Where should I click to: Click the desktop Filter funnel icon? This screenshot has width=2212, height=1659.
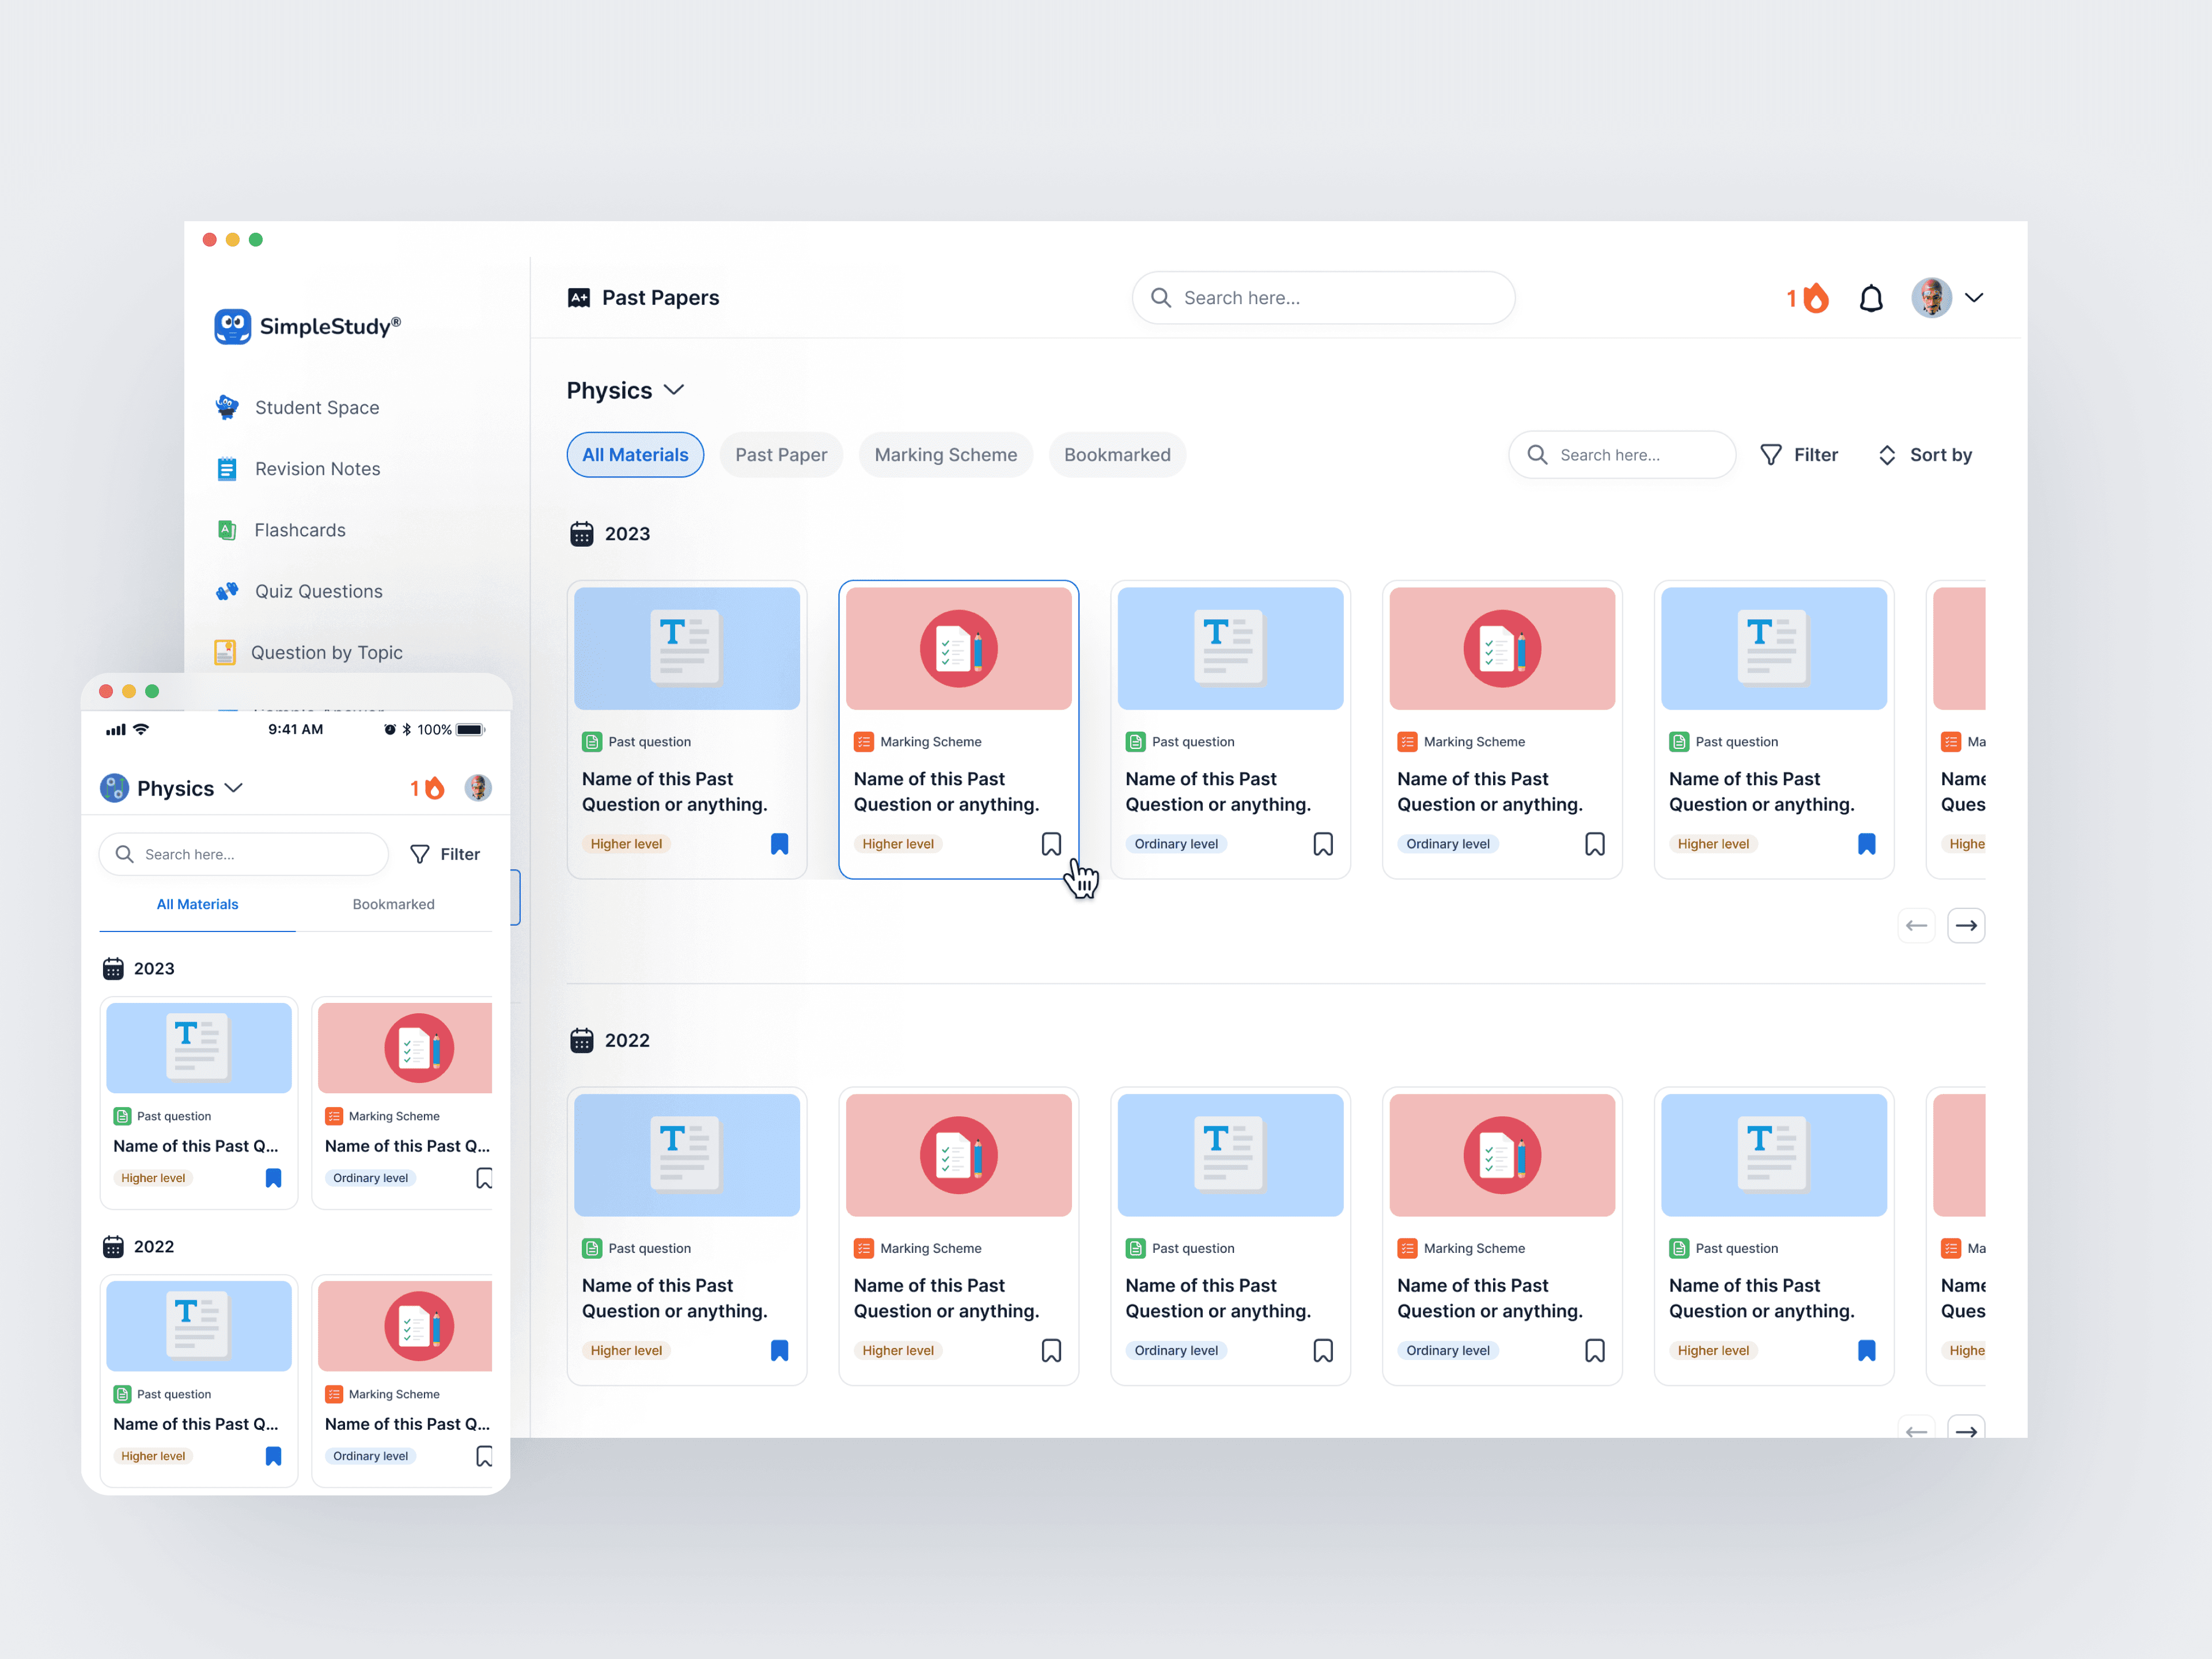point(1770,455)
